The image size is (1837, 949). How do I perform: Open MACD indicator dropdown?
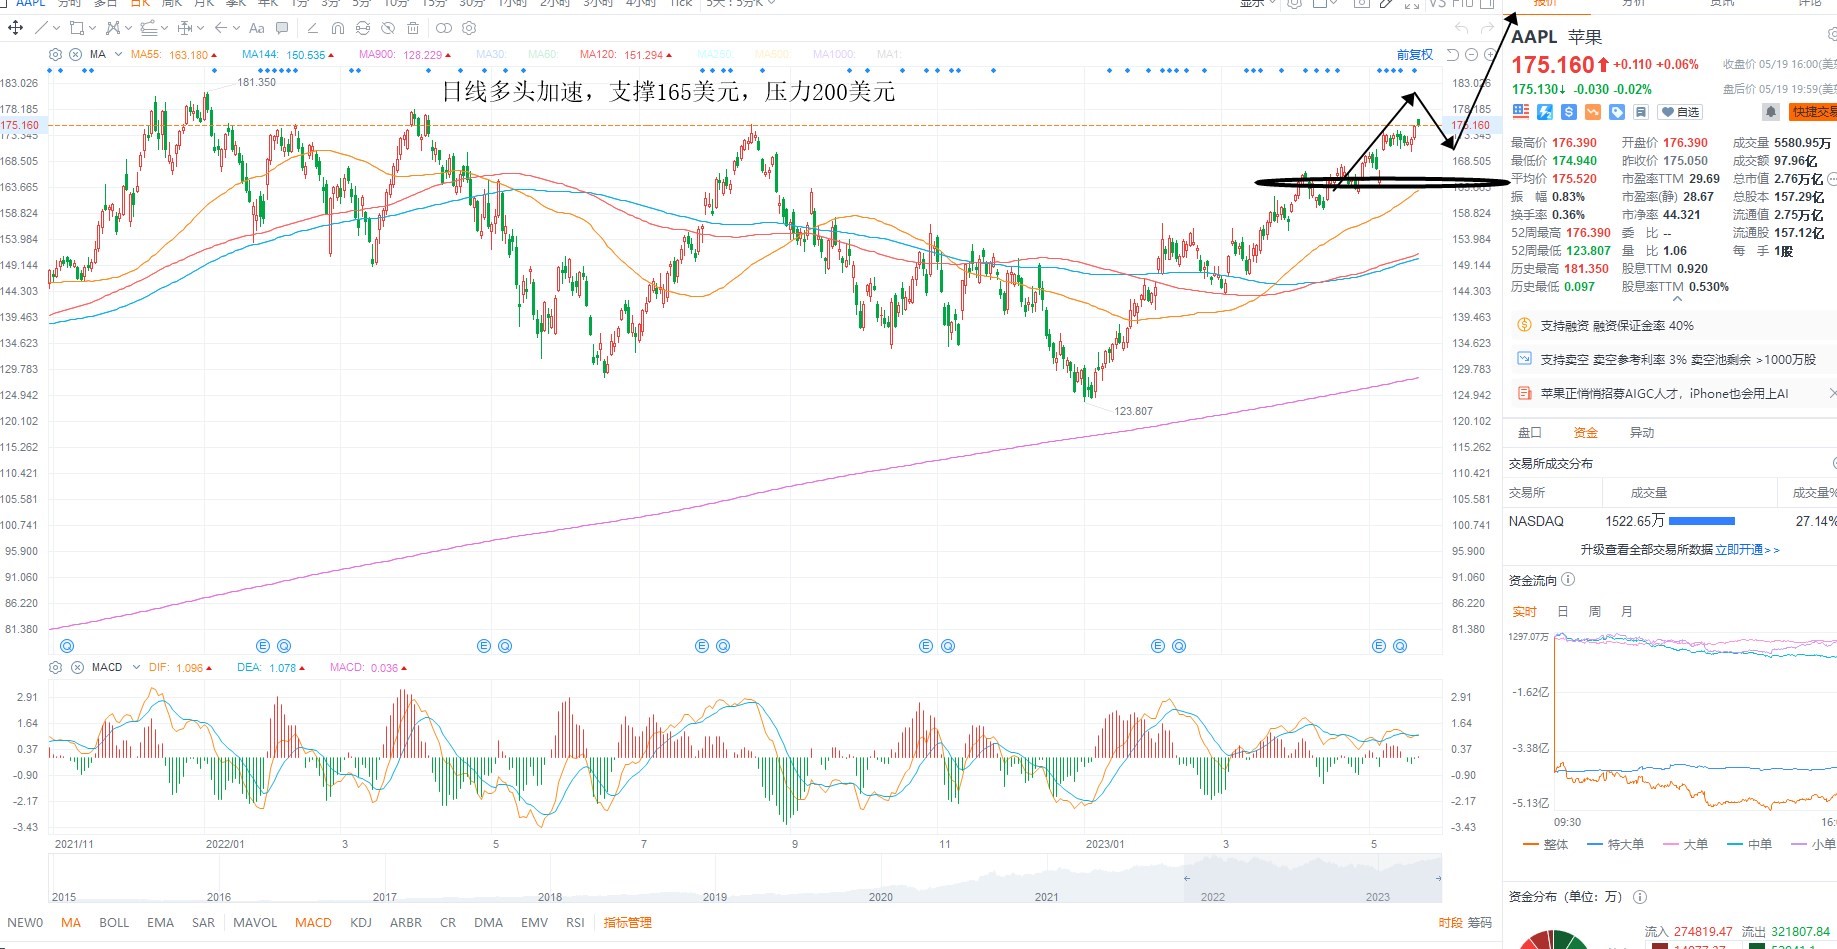click(x=136, y=667)
